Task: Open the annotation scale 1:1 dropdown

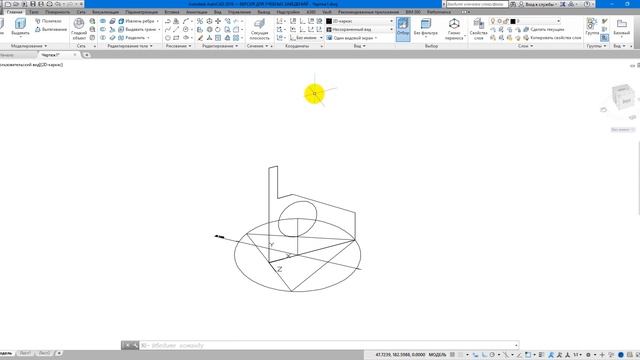Action: [577, 355]
